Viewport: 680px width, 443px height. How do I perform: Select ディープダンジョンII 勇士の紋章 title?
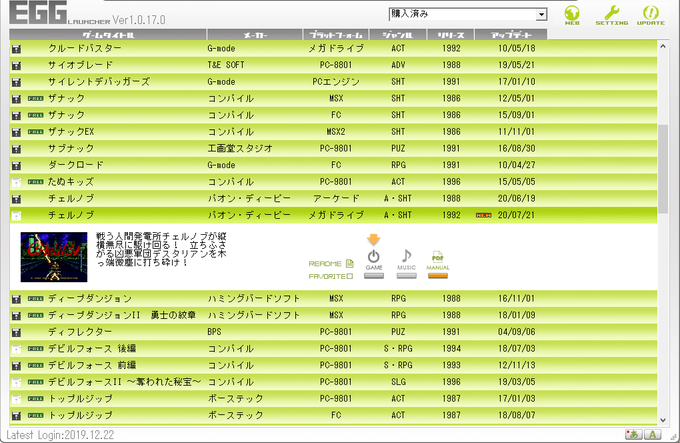[x=122, y=315]
